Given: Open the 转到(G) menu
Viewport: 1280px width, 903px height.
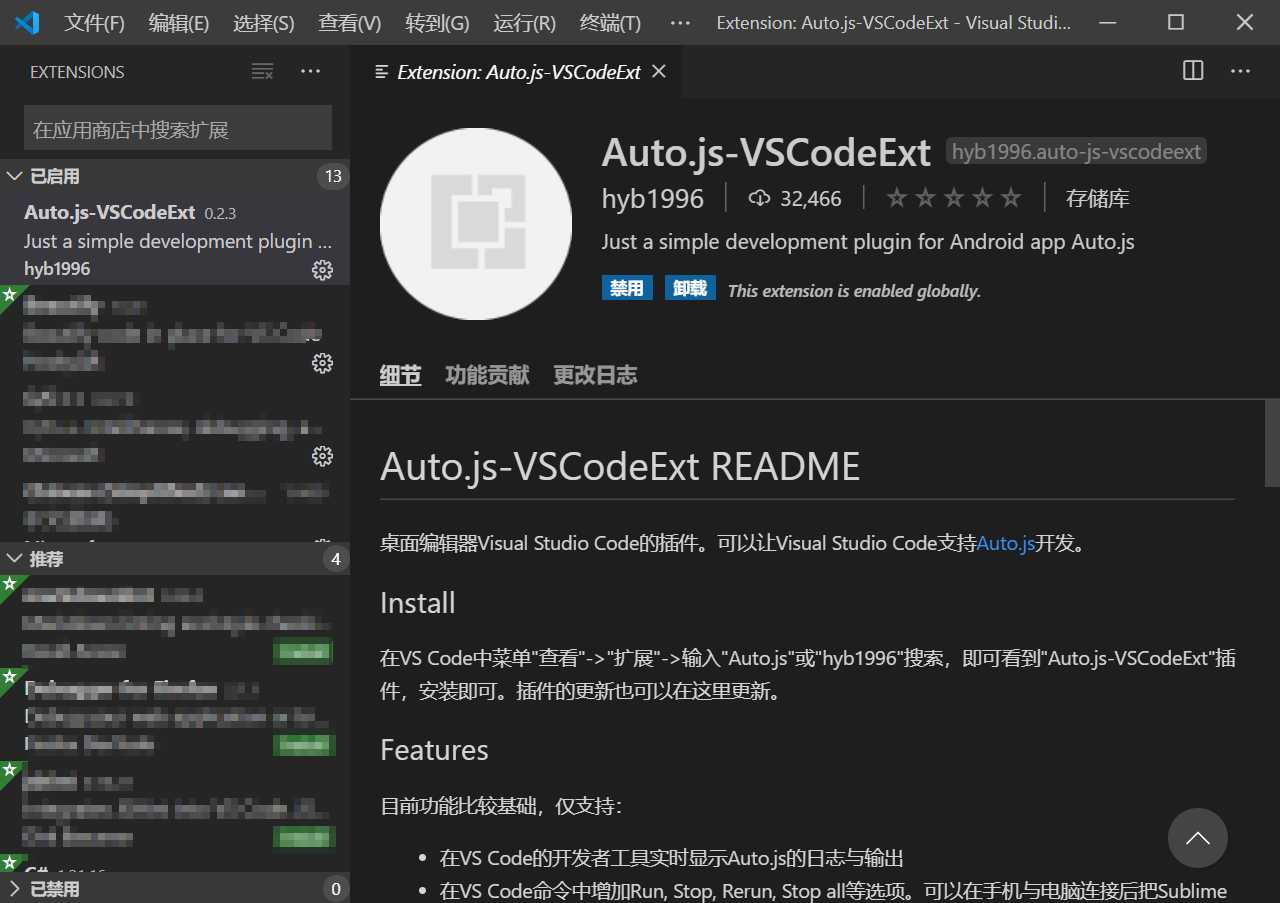Looking at the screenshot, I should (x=437, y=22).
